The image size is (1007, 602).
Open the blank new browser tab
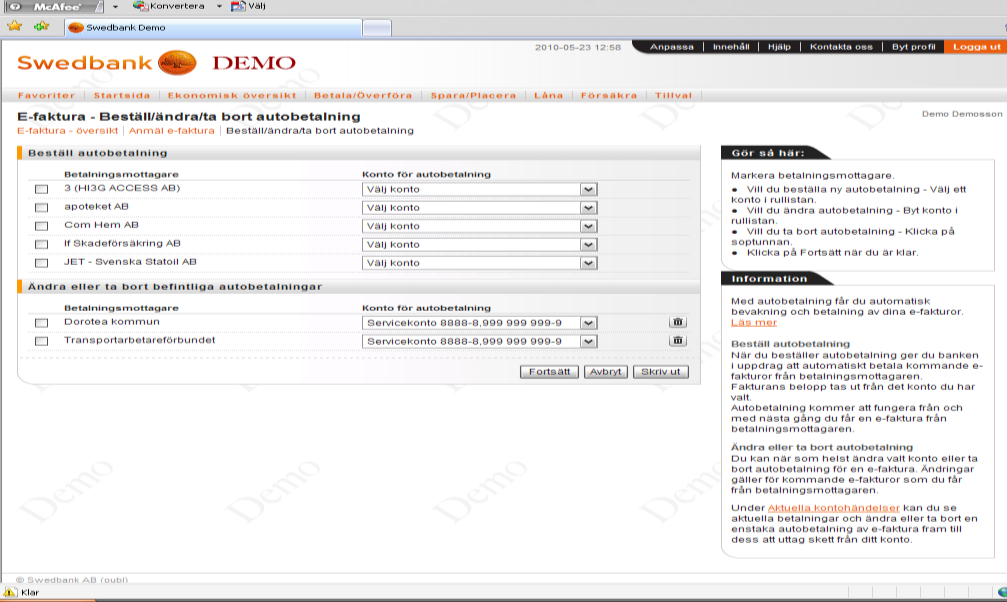(377, 28)
